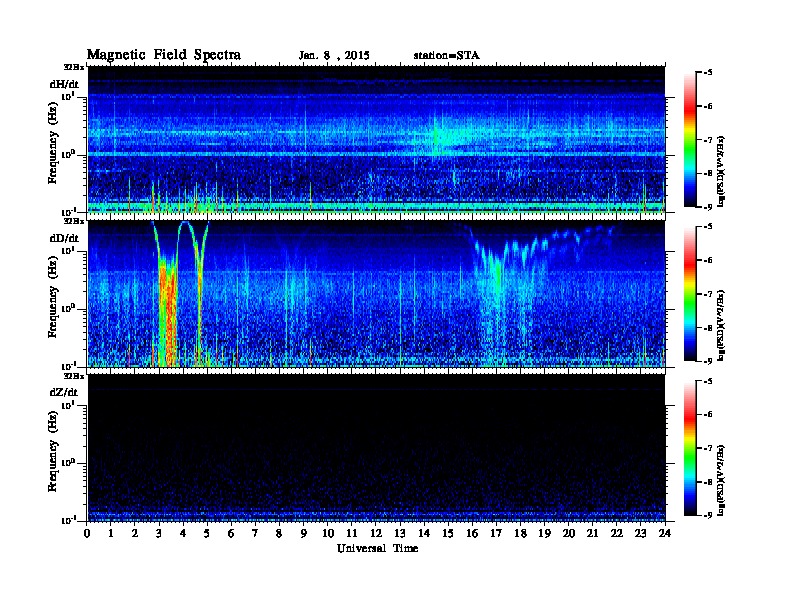Click the color bar beside dD/dt panel

tap(690, 294)
